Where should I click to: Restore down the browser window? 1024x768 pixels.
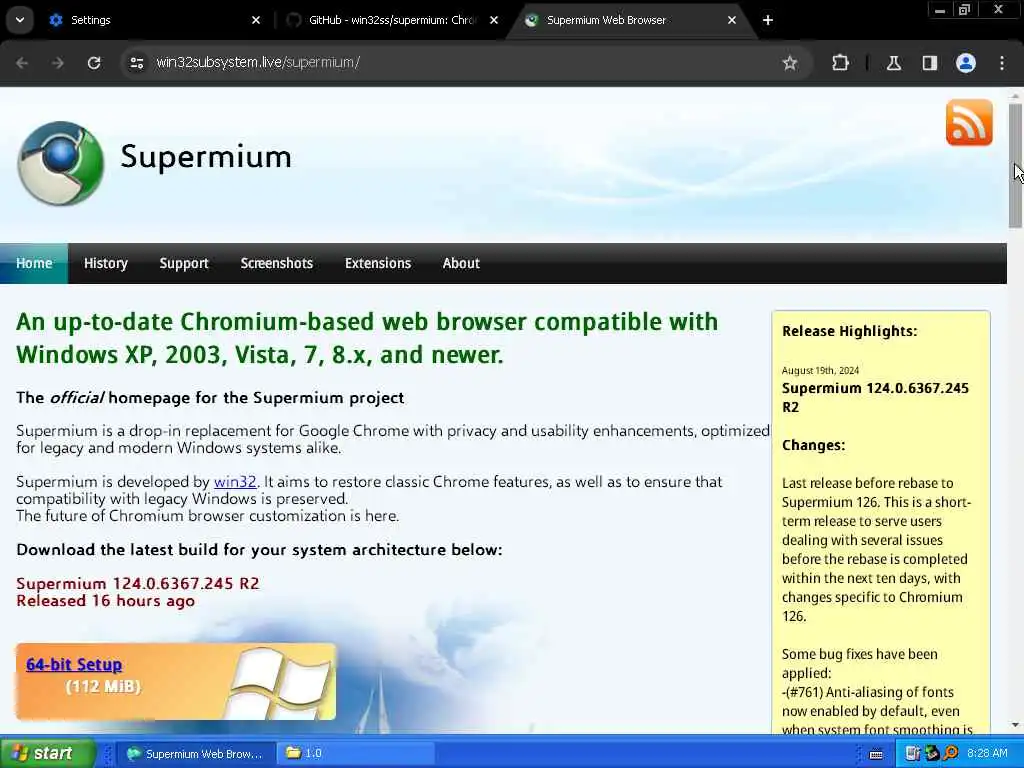click(x=965, y=10)
